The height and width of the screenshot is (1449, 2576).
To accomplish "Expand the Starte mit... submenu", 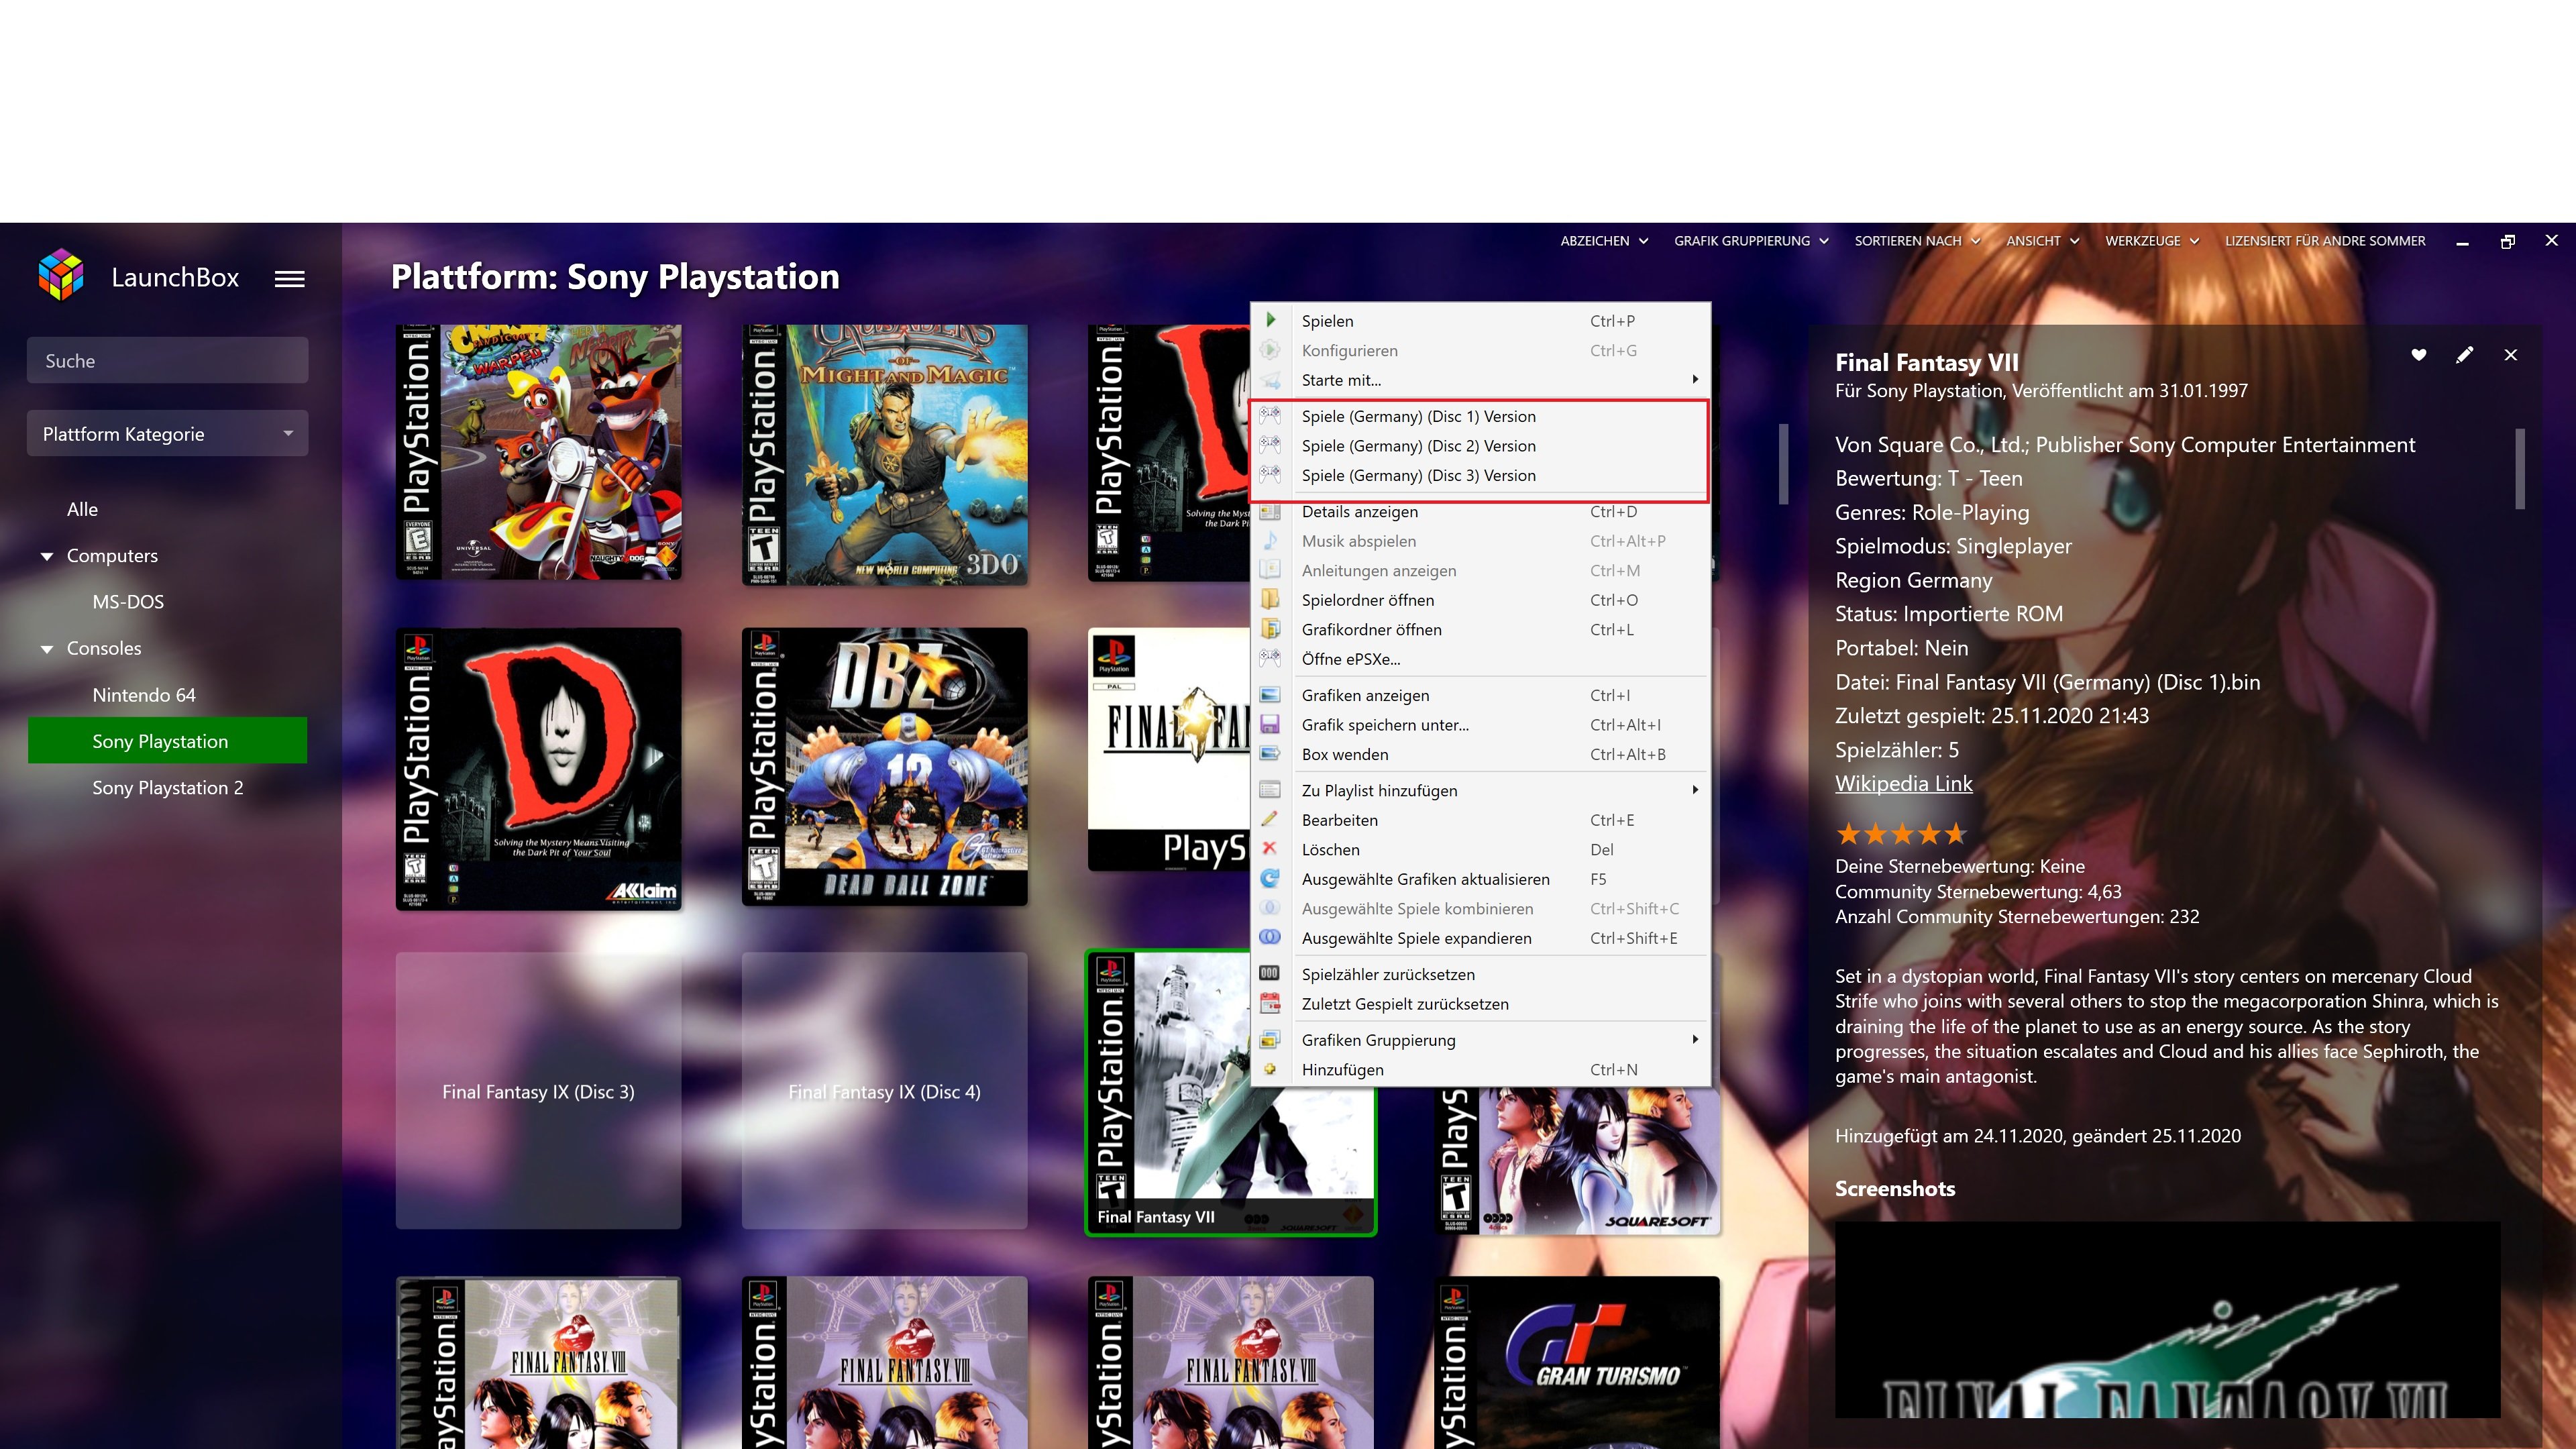I will click(1480, 380).
